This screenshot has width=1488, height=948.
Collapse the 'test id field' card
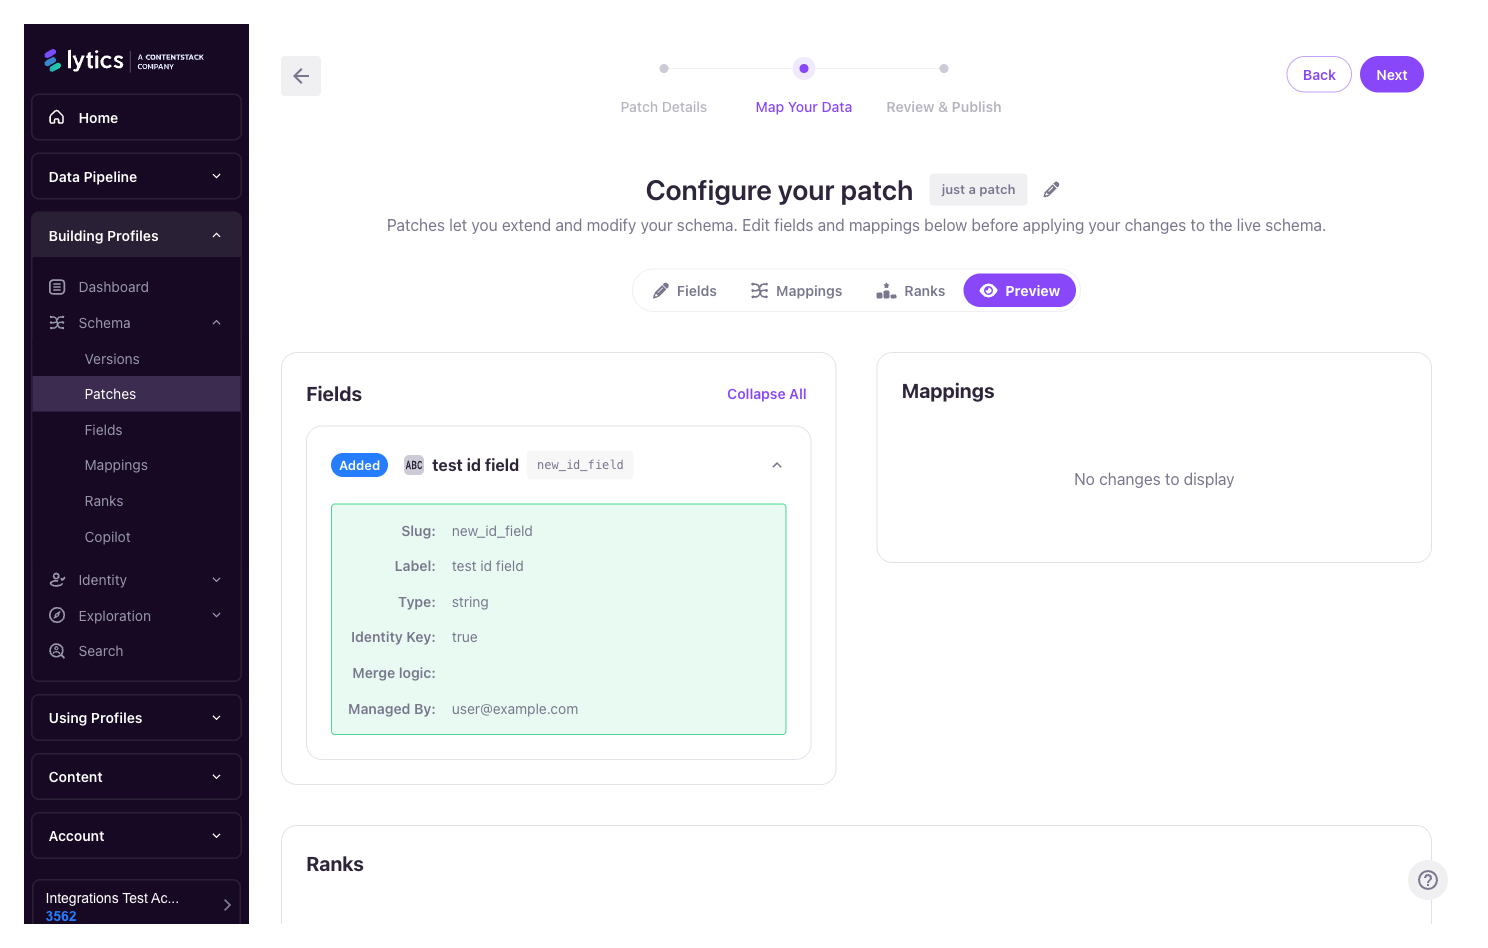point(777,465)
